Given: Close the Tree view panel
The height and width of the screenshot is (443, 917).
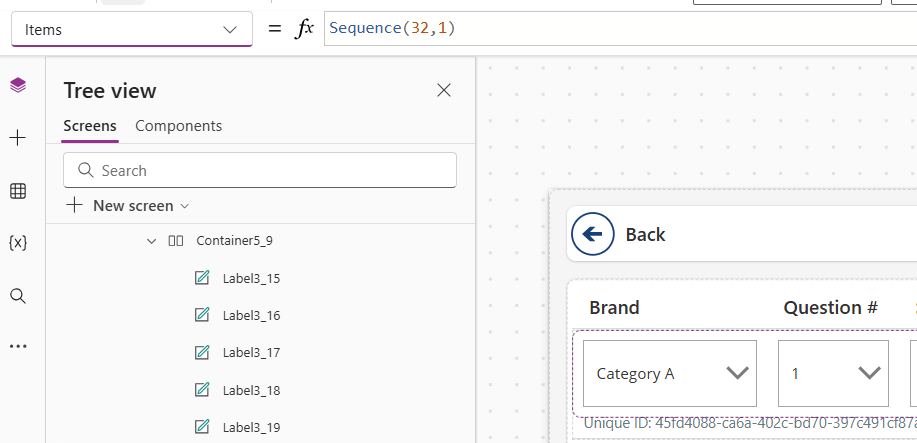Looking at the screenshot, I should tap(444, 91).
